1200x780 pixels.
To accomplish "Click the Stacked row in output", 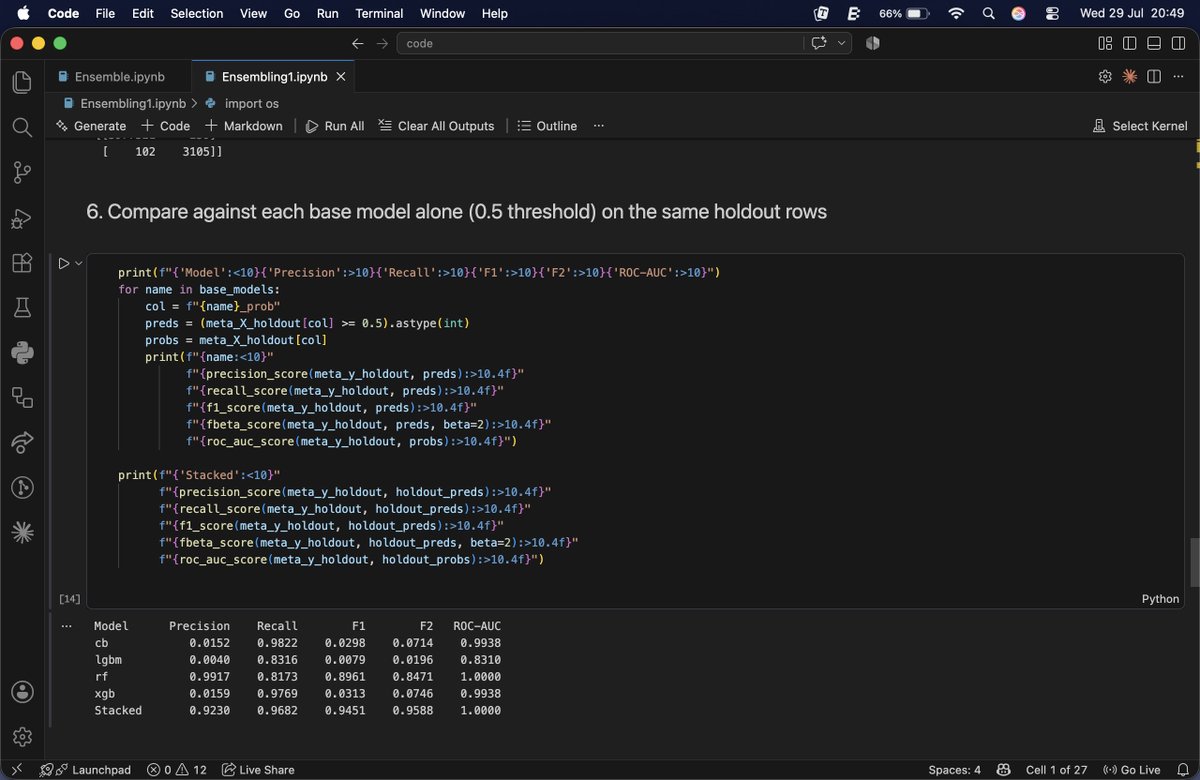I will click(297, 710).
